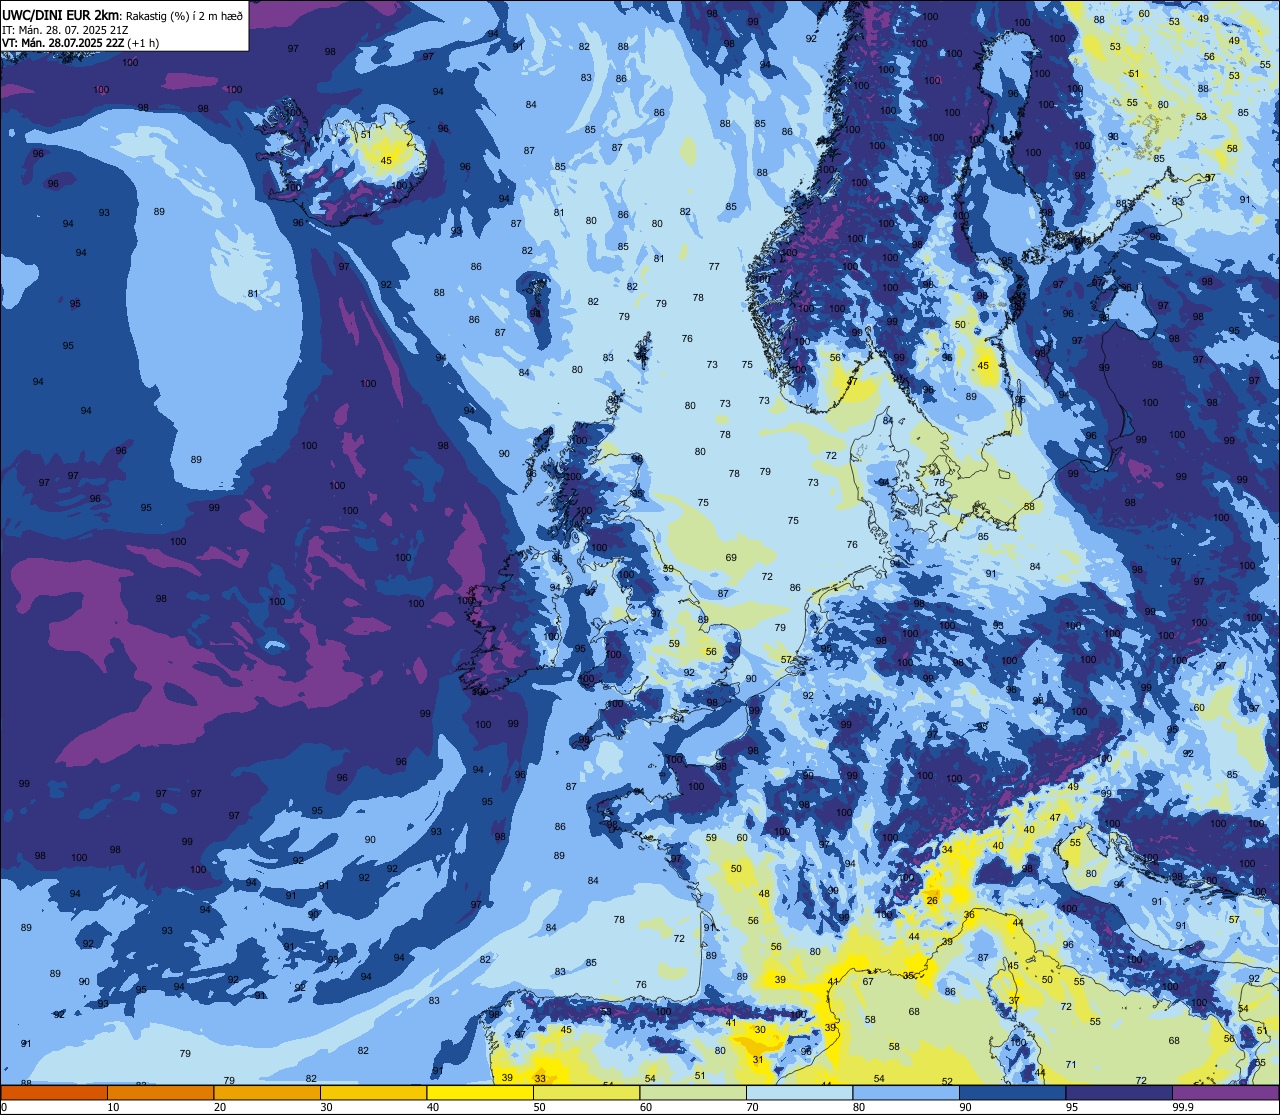Click the 90–95 dark blue legend swatch
The width and height of the screenshot is (1280, 1115).
[x=1013, y=1092]
